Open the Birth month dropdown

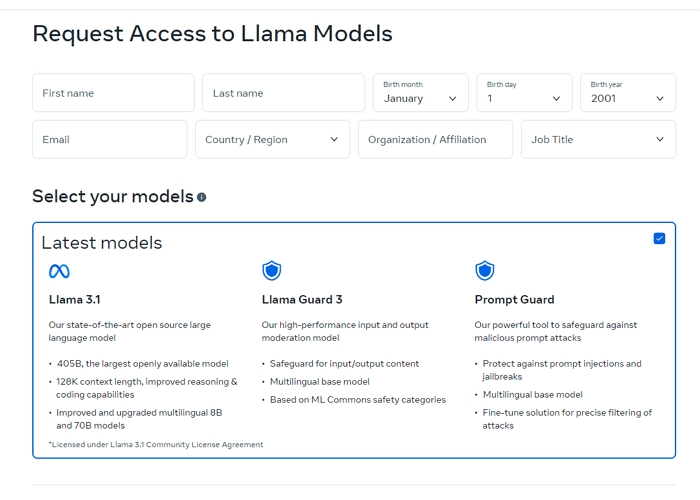tap(421, 93)
